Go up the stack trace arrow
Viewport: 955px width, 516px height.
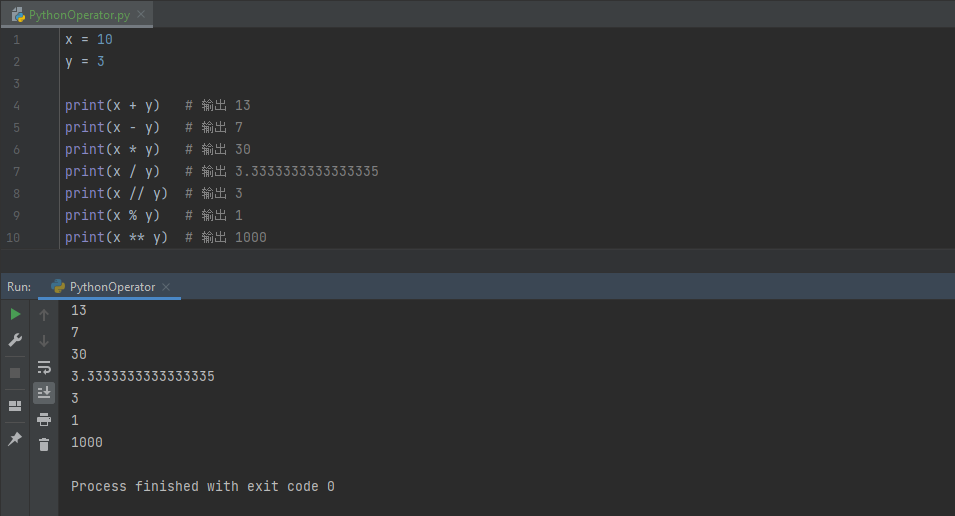point(44,315)
